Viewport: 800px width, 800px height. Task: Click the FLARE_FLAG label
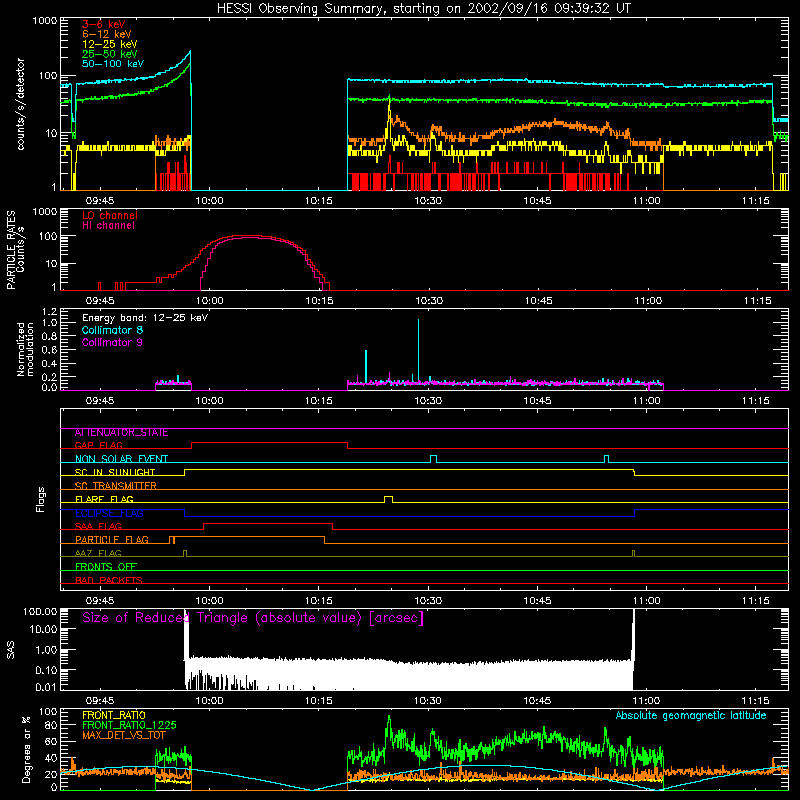click(x=104, y=499)
